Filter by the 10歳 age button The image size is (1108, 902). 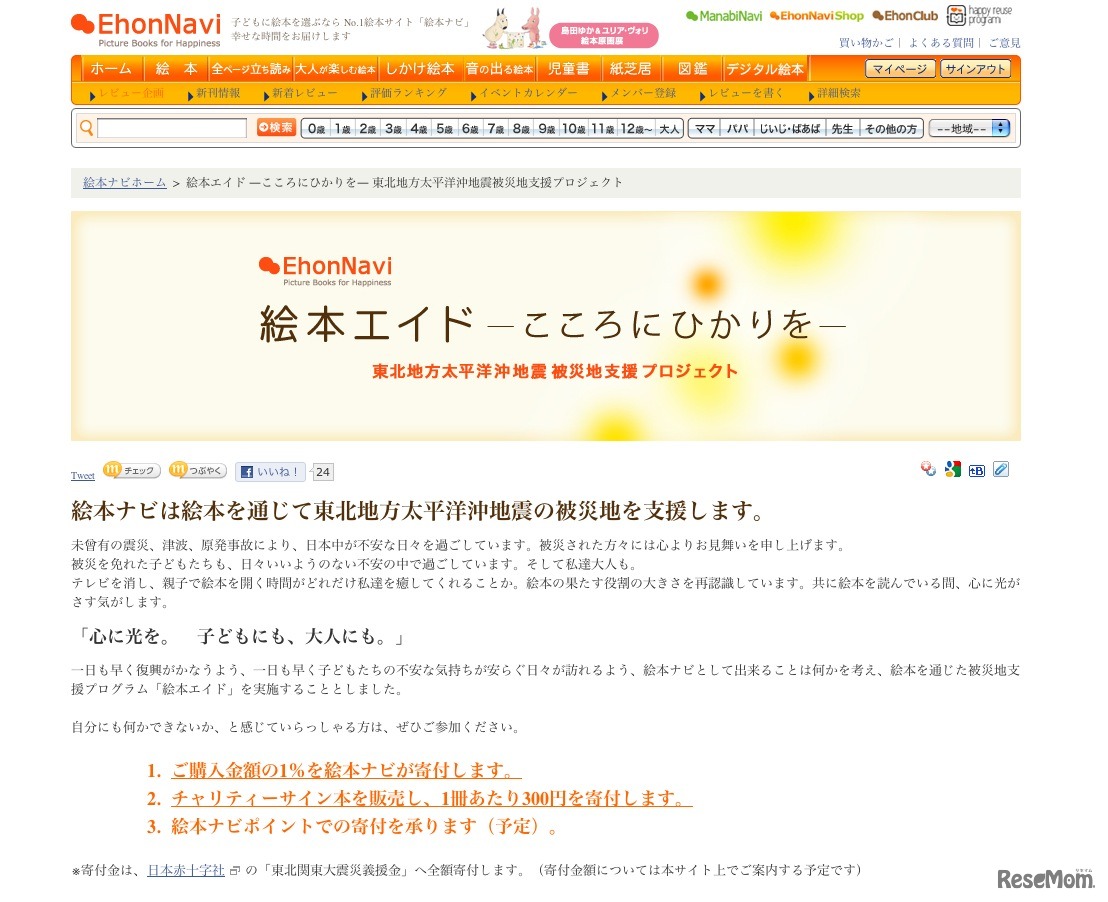[573, 129]
